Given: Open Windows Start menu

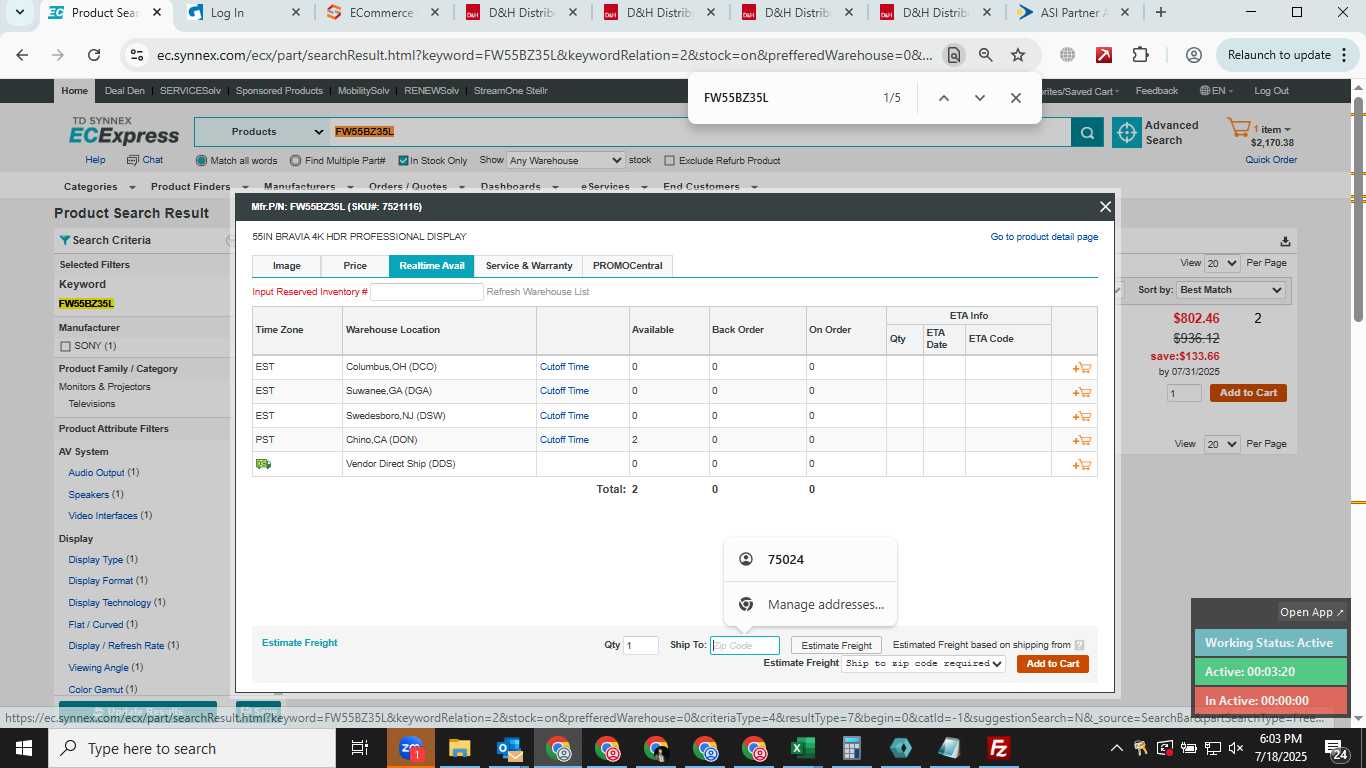Looking at the screenshot, I should point(24,748).
